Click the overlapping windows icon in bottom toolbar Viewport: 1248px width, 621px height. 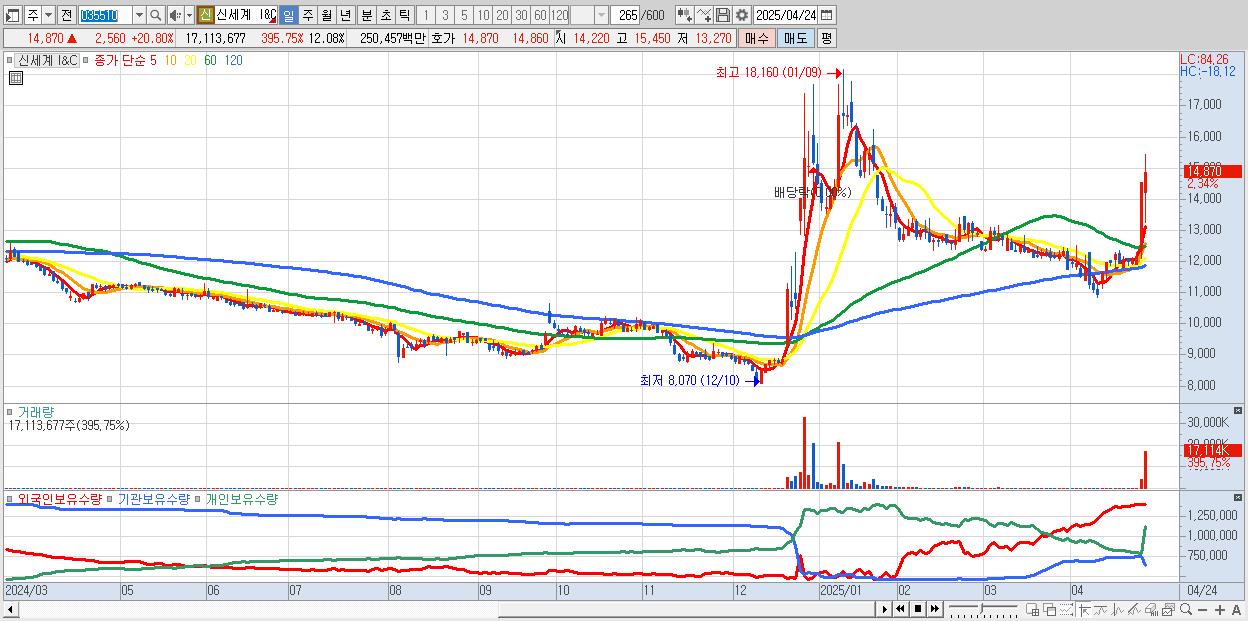coord(1050,609)
